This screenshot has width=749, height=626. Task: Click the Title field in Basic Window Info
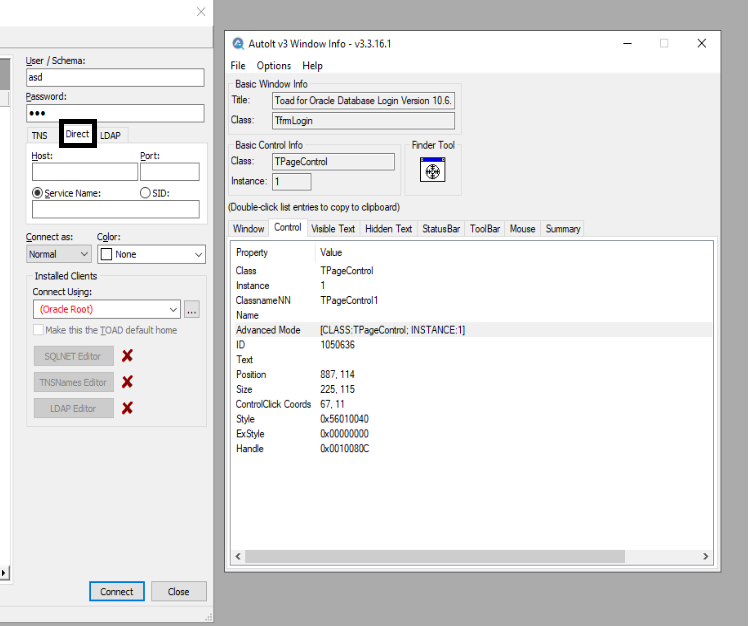coord(363,101)
